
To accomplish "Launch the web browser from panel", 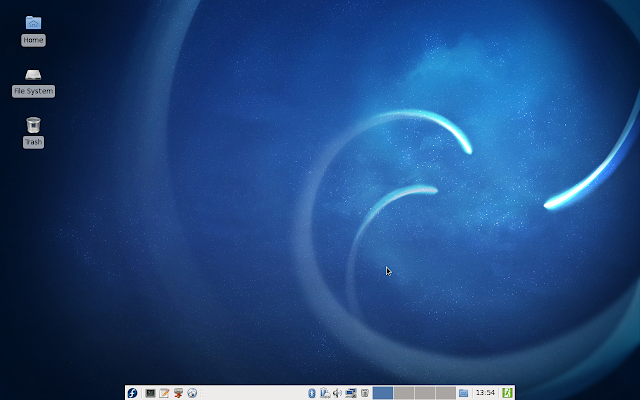I will (192, 393).
